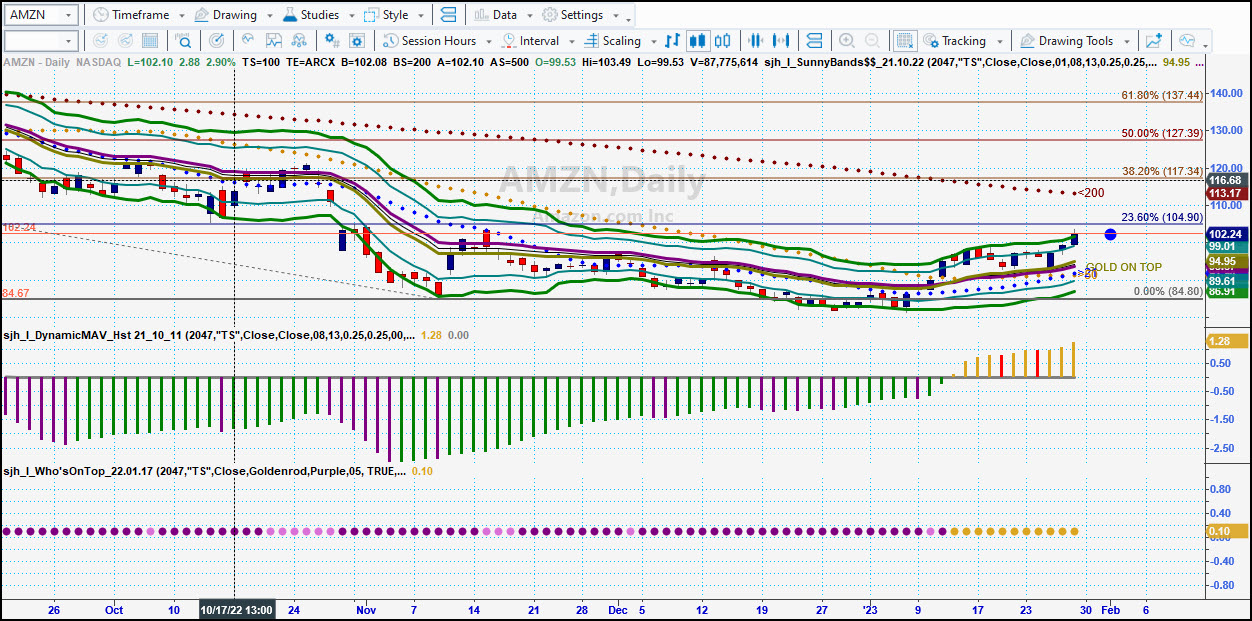Click the small wave chart icon

248,41
